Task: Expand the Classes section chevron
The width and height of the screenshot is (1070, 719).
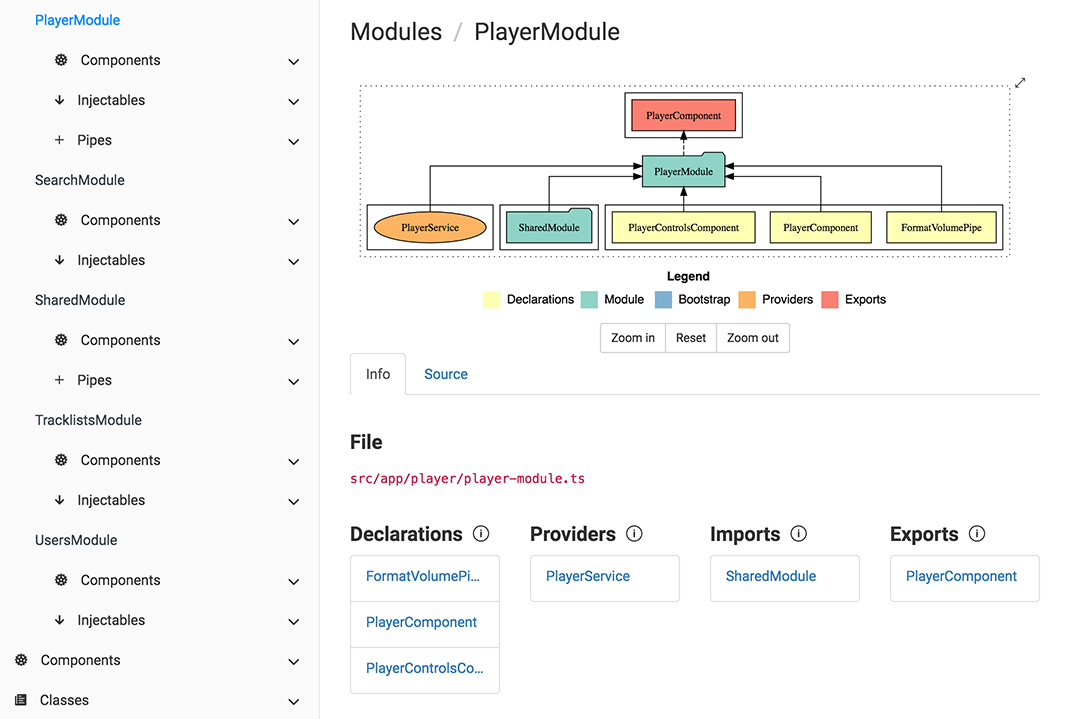Action: 293,701
